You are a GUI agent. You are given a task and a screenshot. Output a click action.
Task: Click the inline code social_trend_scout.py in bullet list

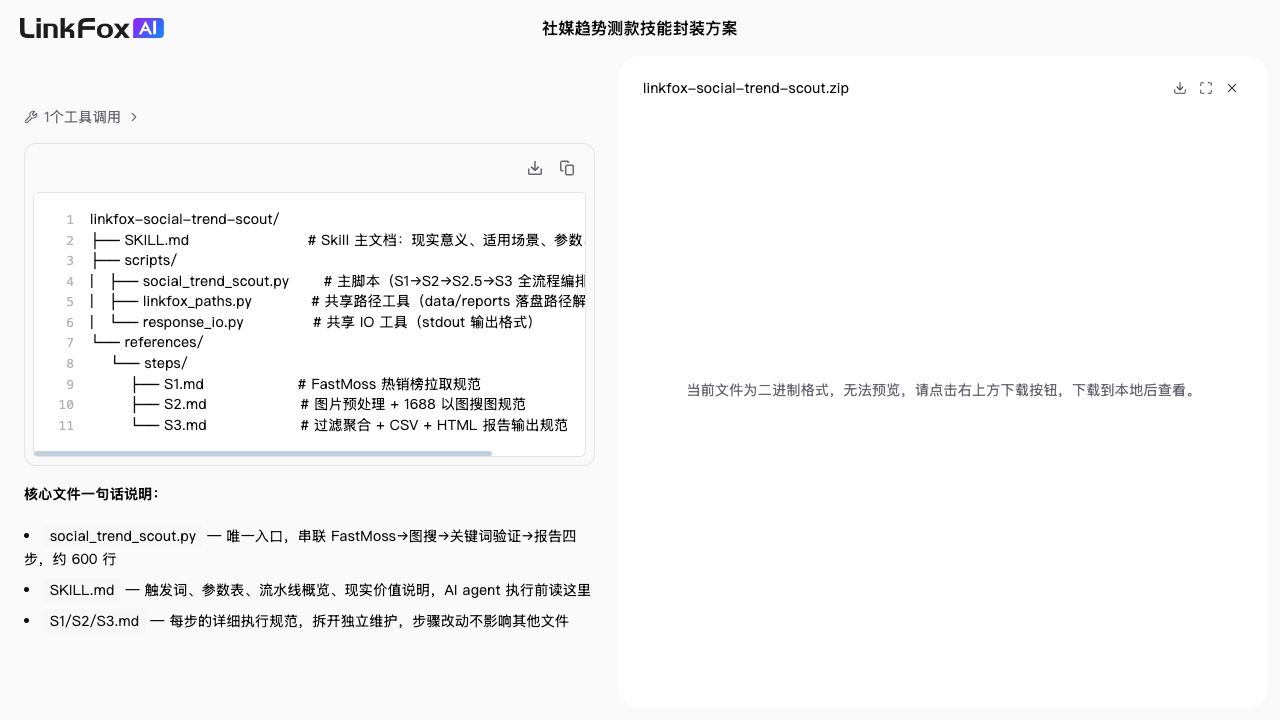coord(123,536)
